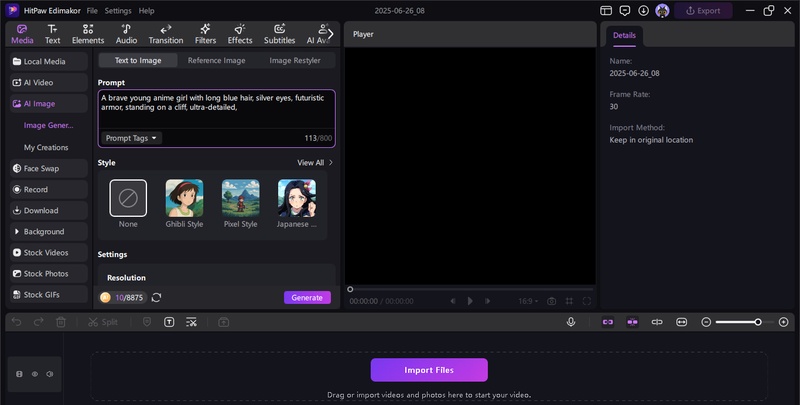800x405 pixels.
Task: Select AI Video in sidebar
Action: click(x=49, y=82)
